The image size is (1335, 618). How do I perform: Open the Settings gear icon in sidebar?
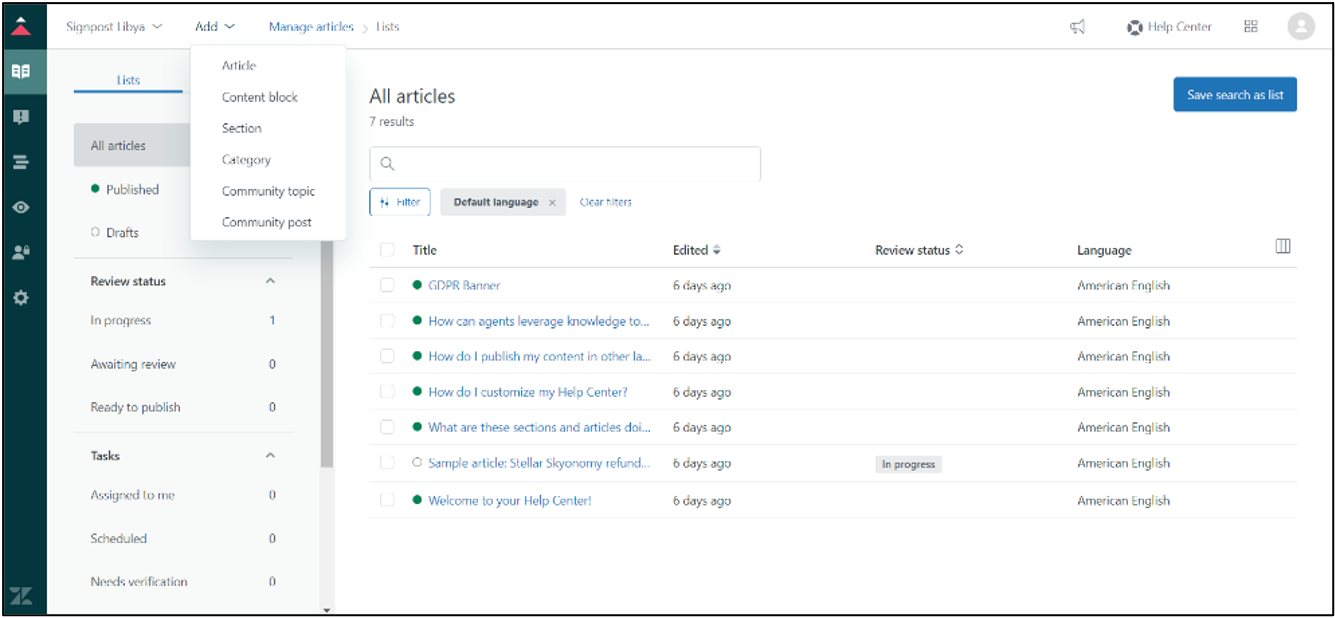tap(21, 298)
